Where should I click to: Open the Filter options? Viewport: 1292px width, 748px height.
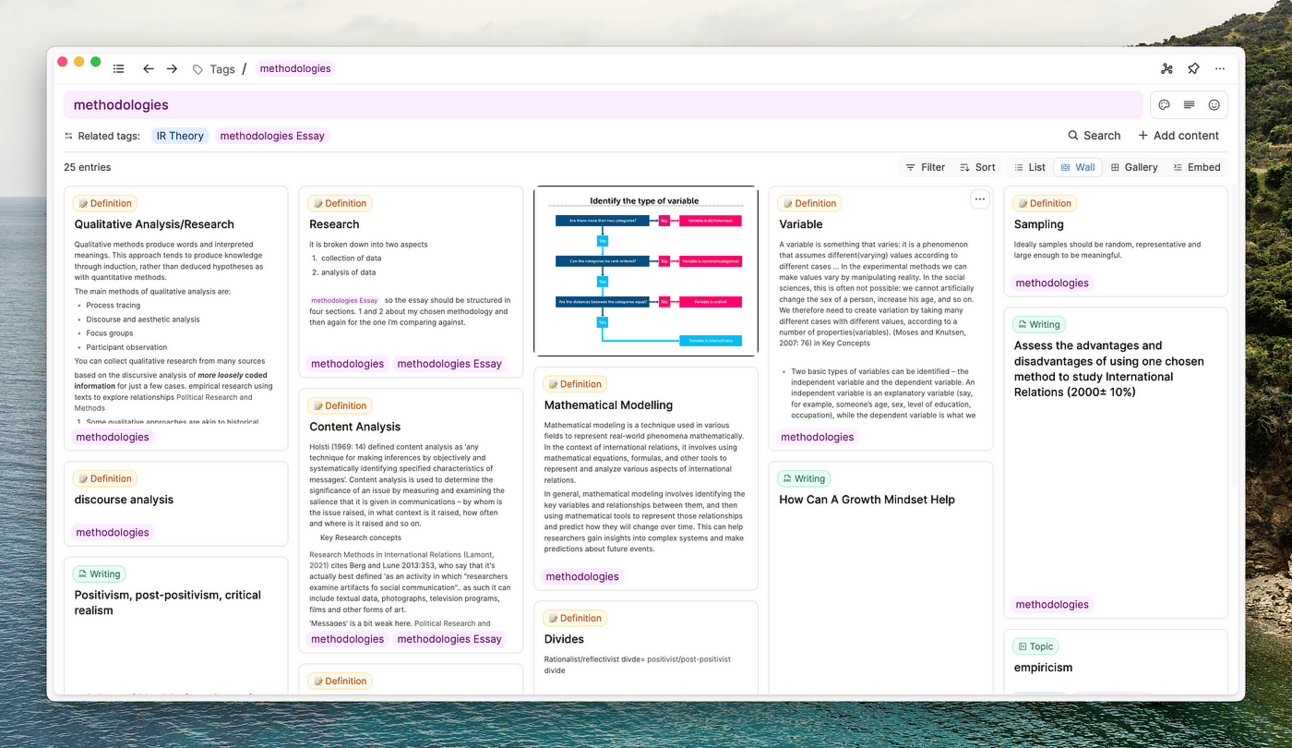925,168
